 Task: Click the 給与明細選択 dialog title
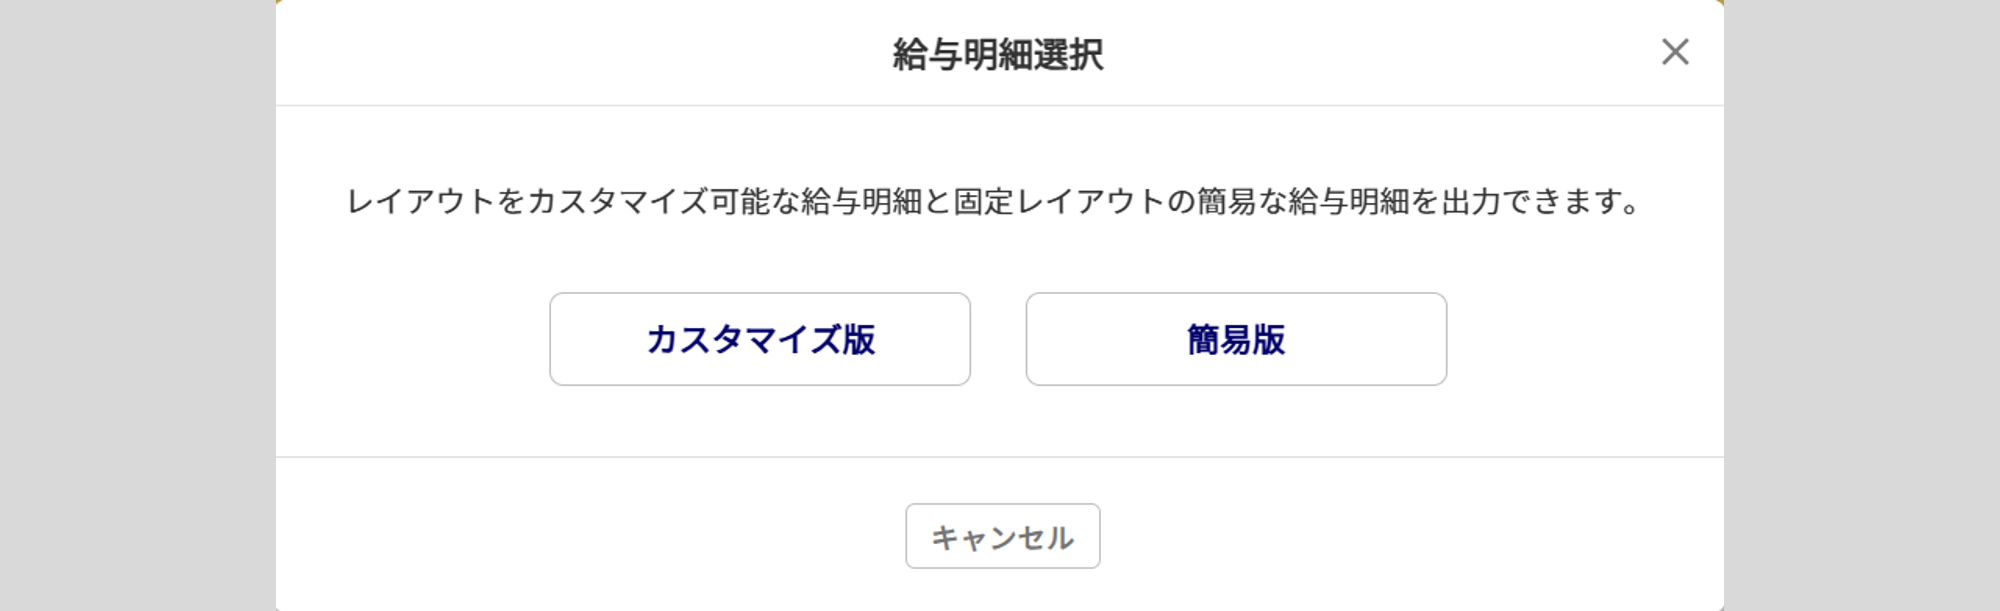pyautogui.click(x=998, y=55)
